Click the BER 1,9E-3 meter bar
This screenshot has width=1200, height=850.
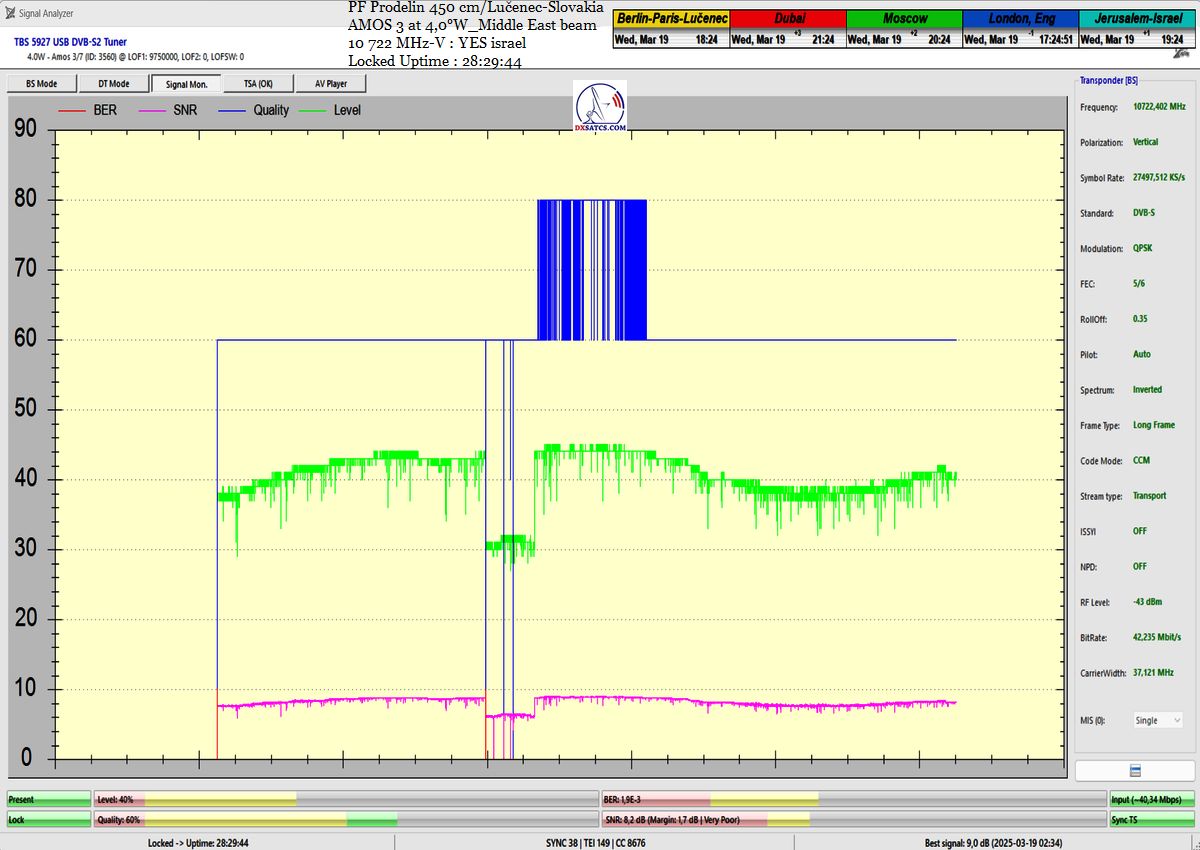tap(853, 800)
